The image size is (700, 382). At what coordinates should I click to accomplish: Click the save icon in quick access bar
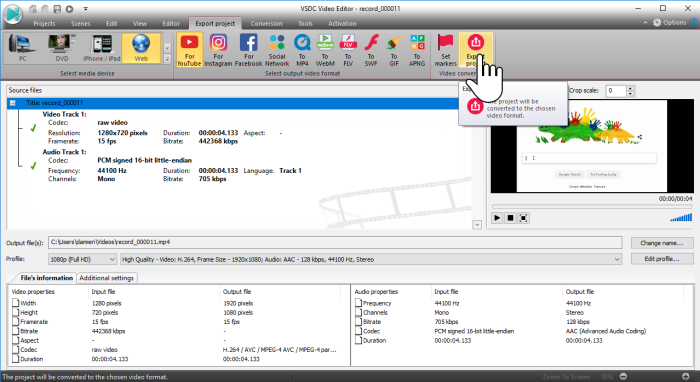[57, 8]
